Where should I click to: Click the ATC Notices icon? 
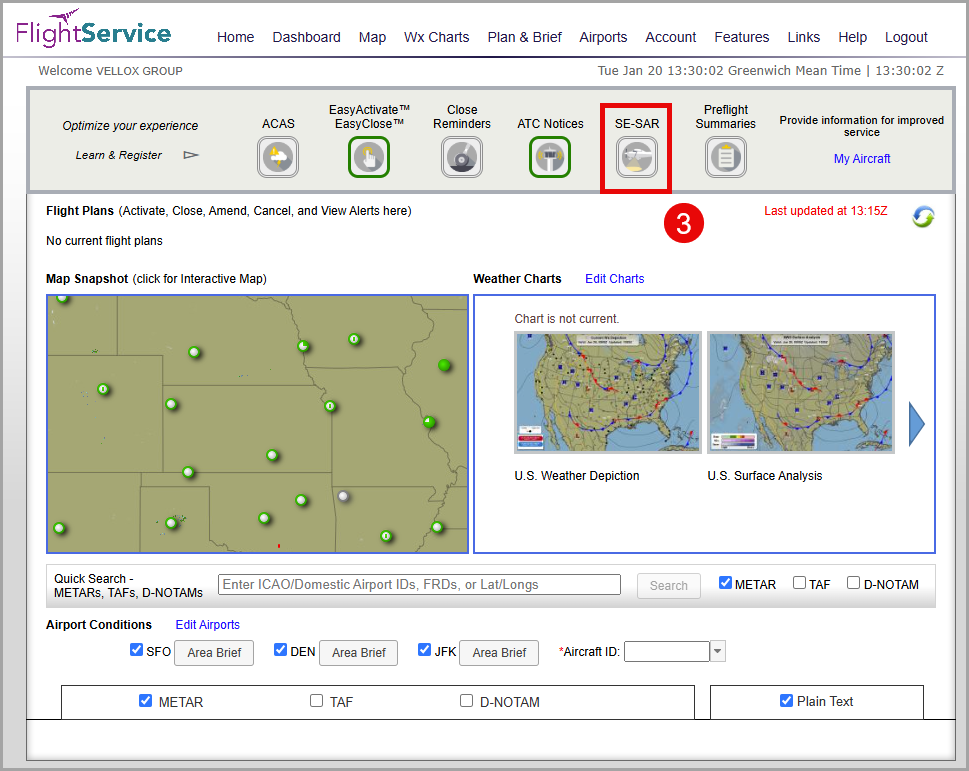click(550, 158)
